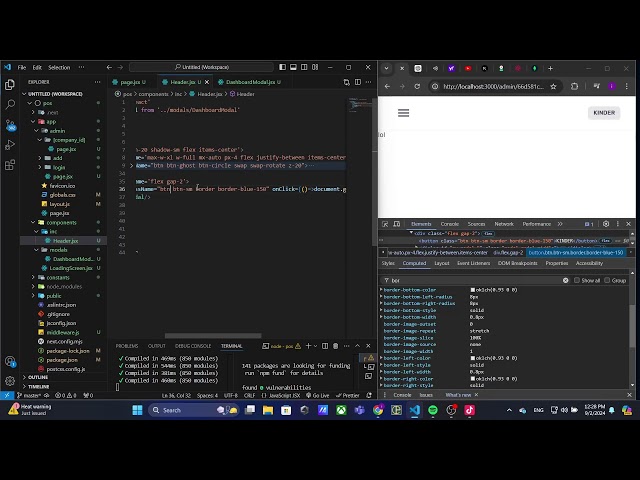640x480 pixels.
Task: Open the Selection menu in VS Code
Action: pyautogui.click(x=59, y=67)
